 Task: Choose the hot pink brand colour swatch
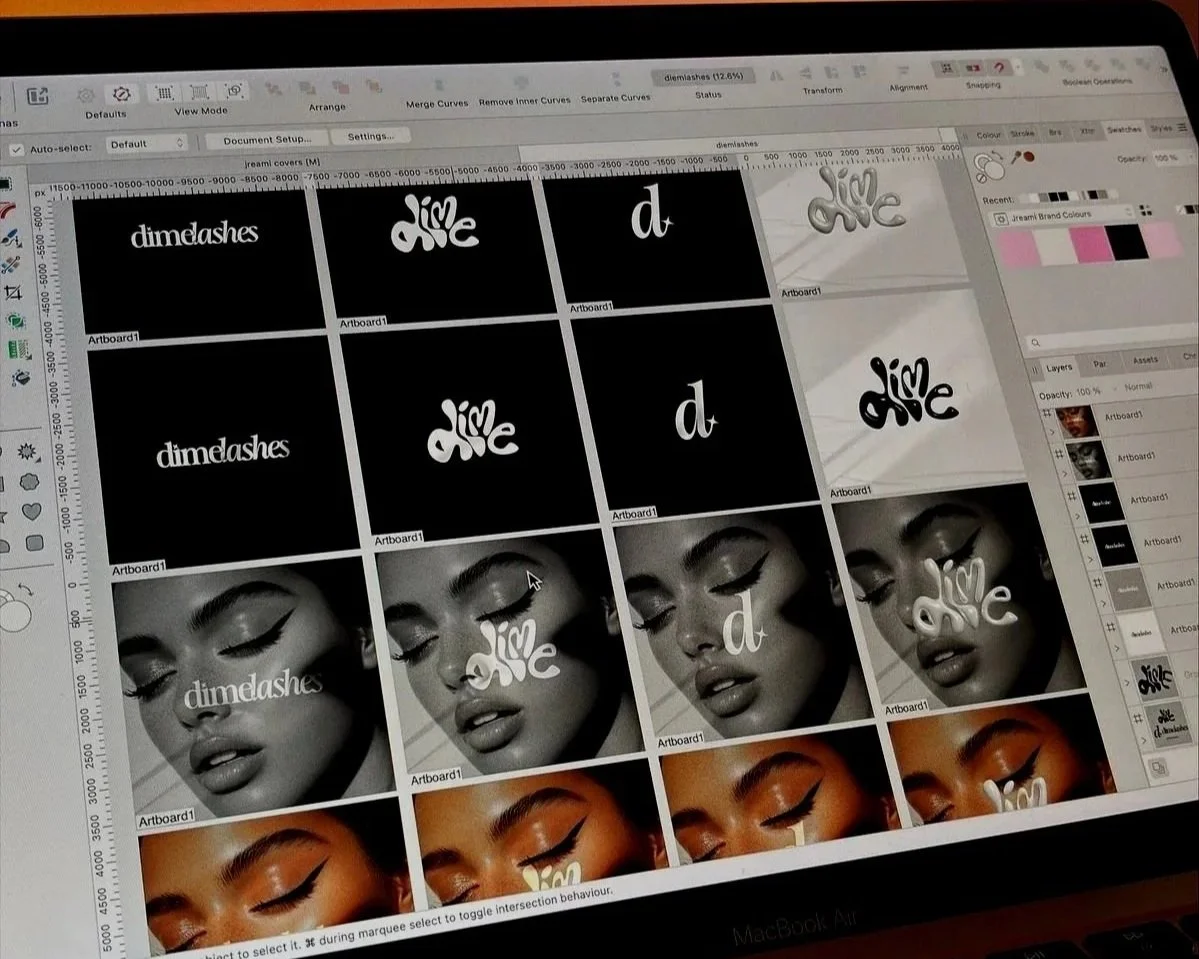coord(1090,245)
